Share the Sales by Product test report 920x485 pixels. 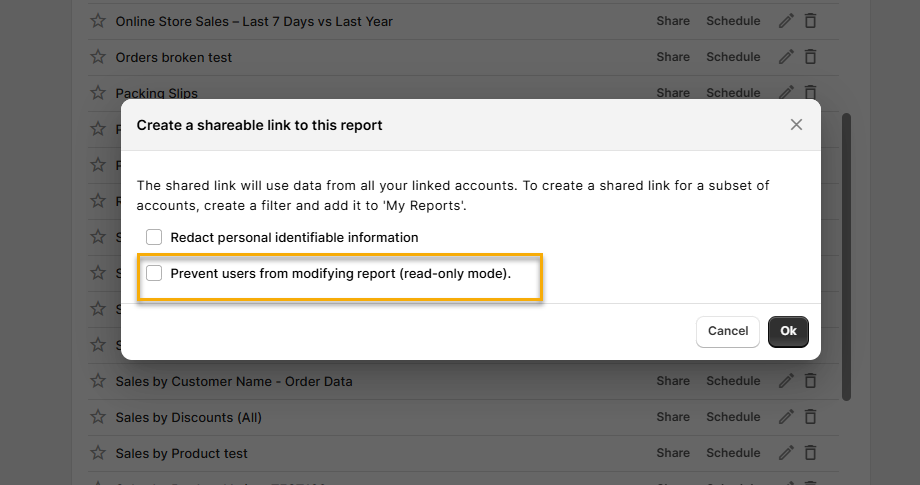pyautogui.click(x=673, y=453)
